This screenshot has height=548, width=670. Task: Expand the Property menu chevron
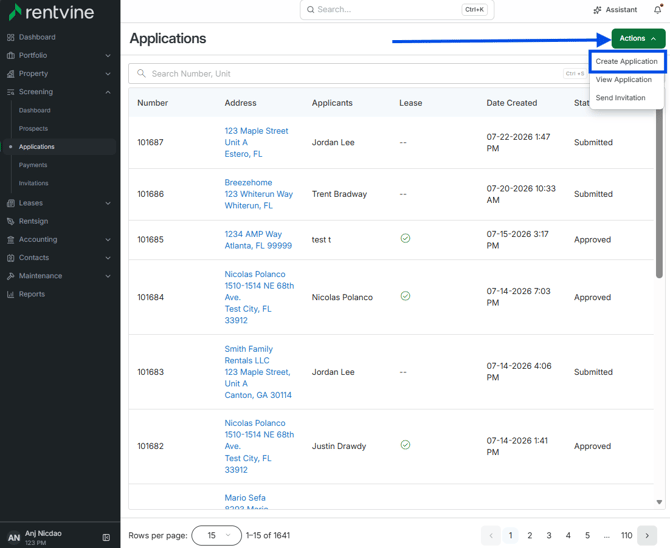coord(108,74)
